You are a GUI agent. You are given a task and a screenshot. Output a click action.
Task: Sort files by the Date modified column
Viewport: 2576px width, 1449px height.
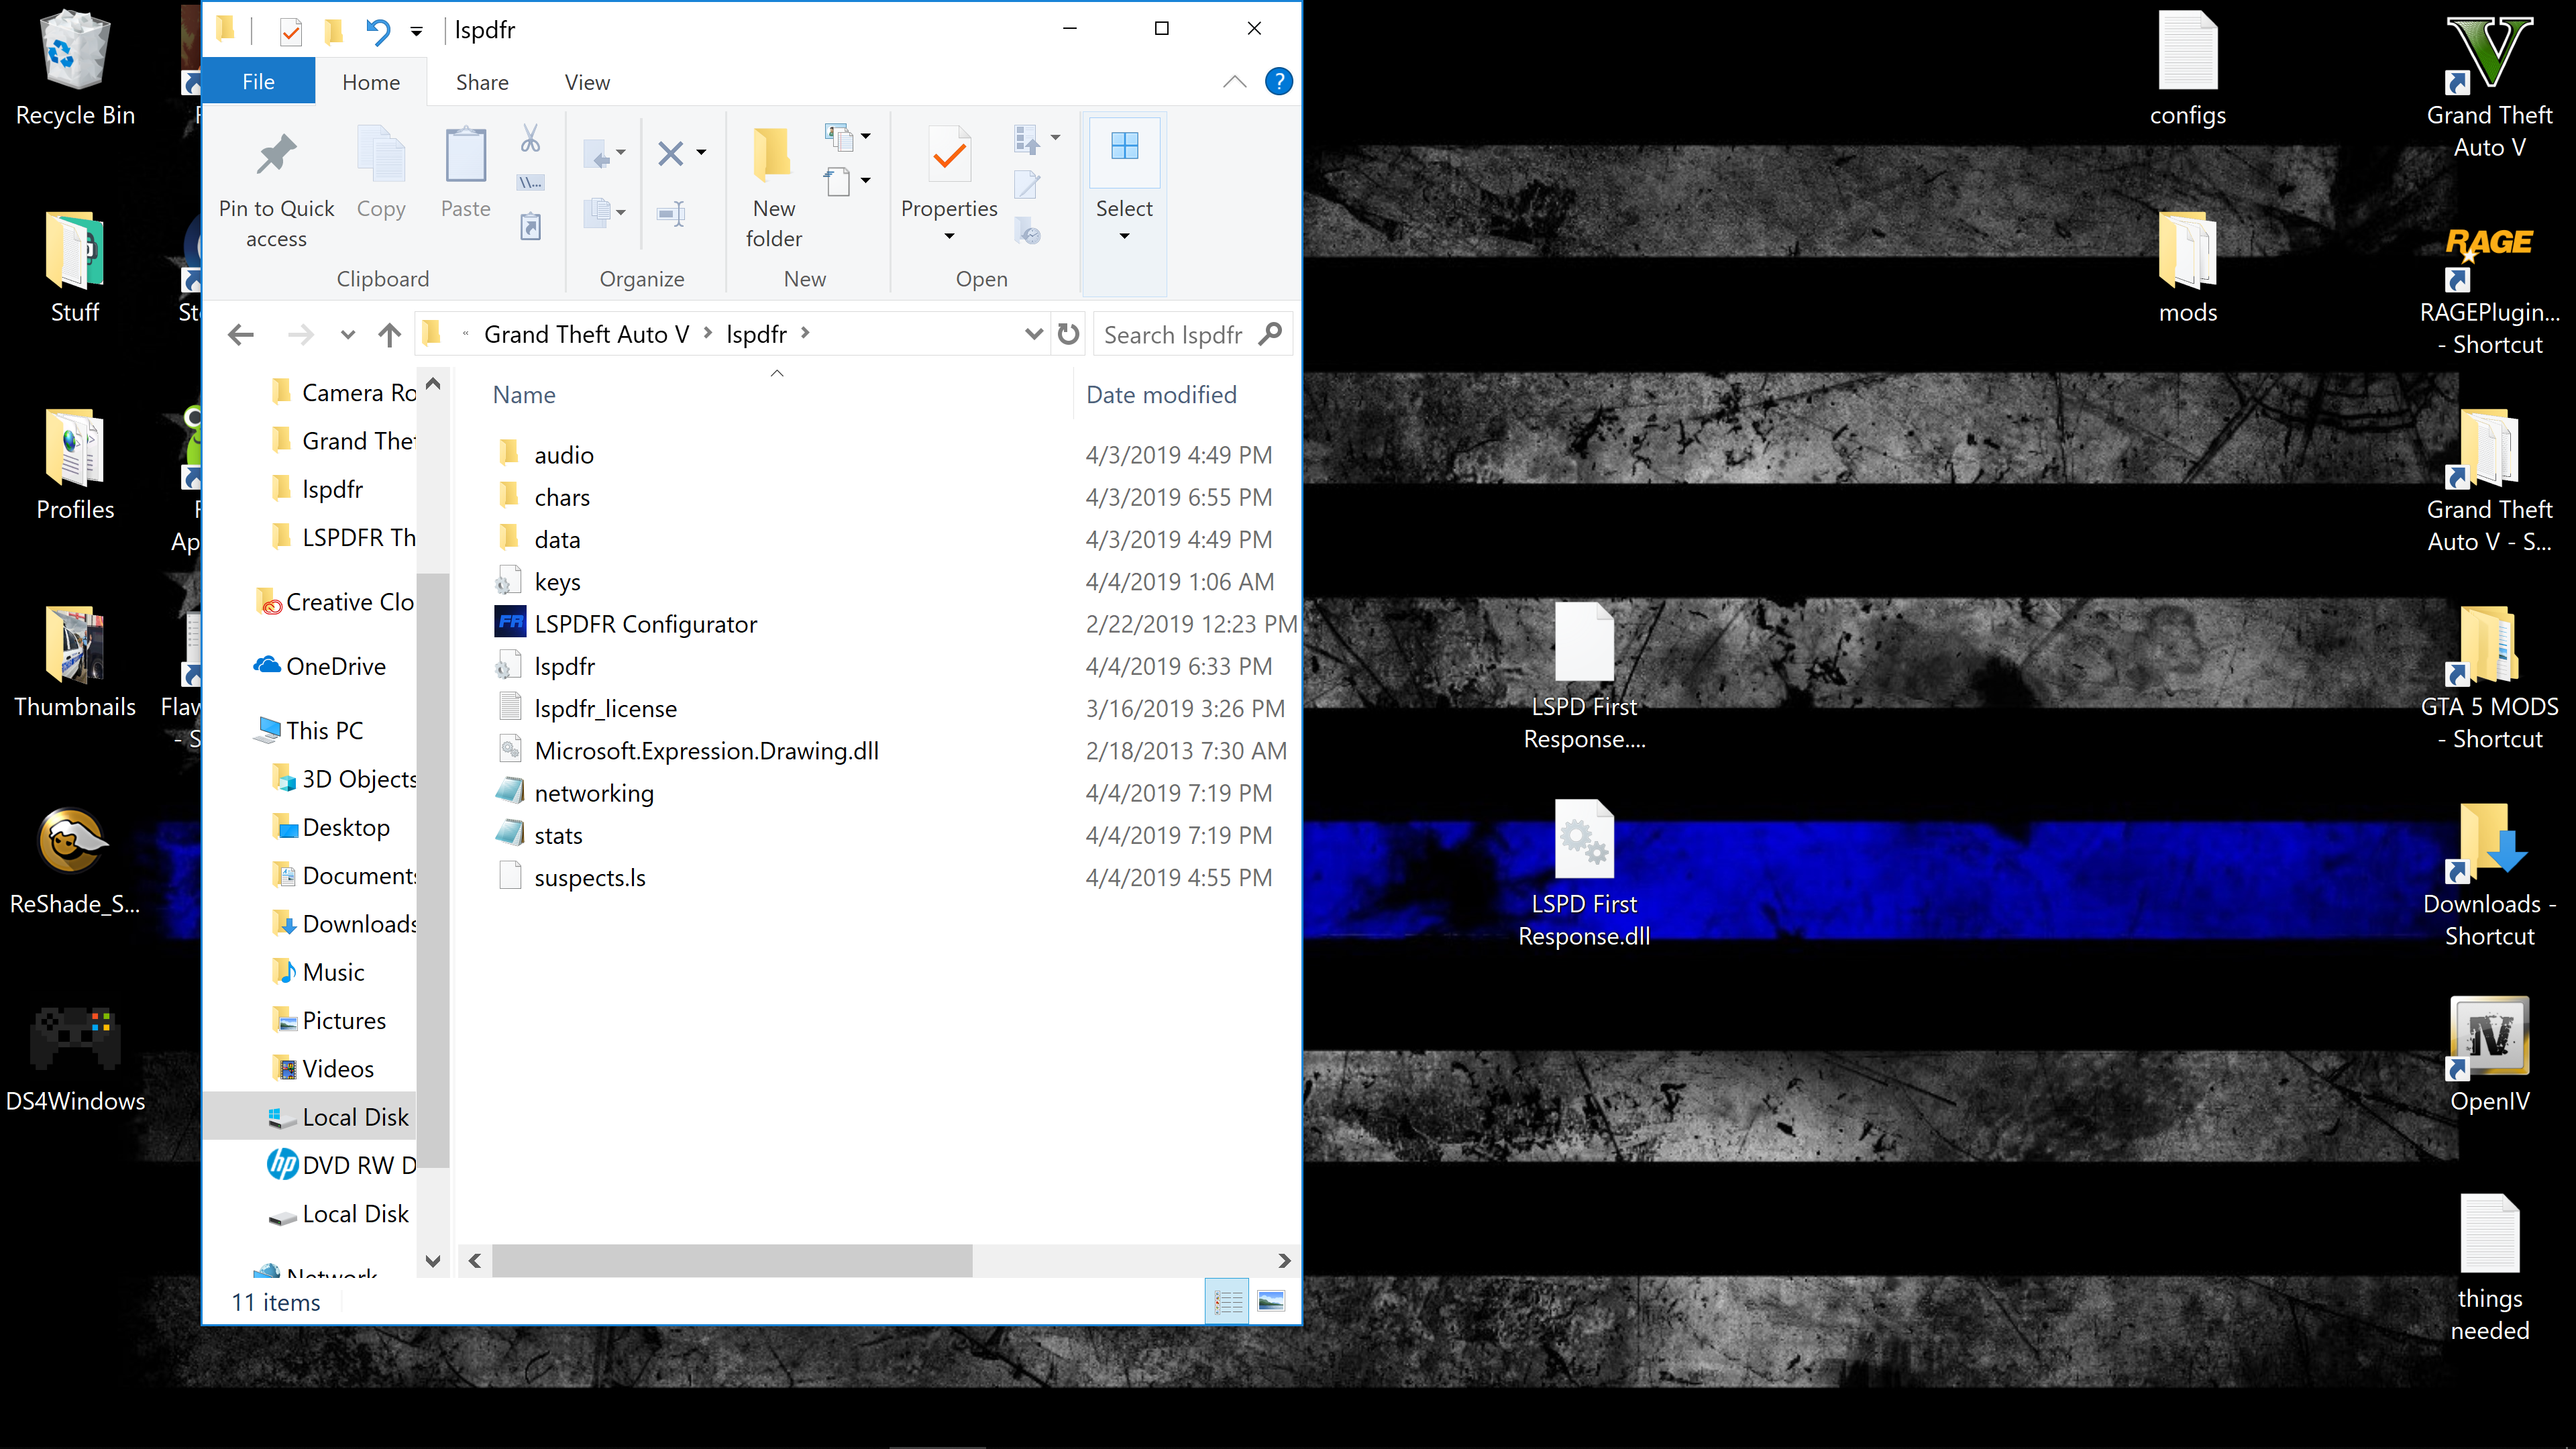pos(1161,395)
